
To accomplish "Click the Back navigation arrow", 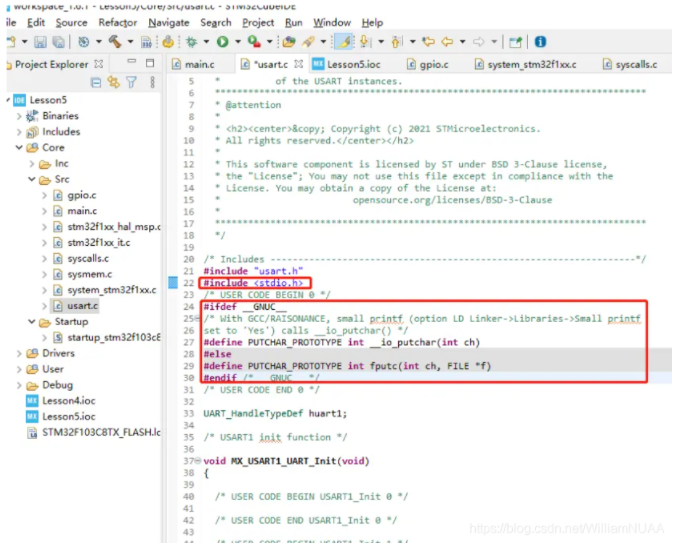I will [447, 42].
